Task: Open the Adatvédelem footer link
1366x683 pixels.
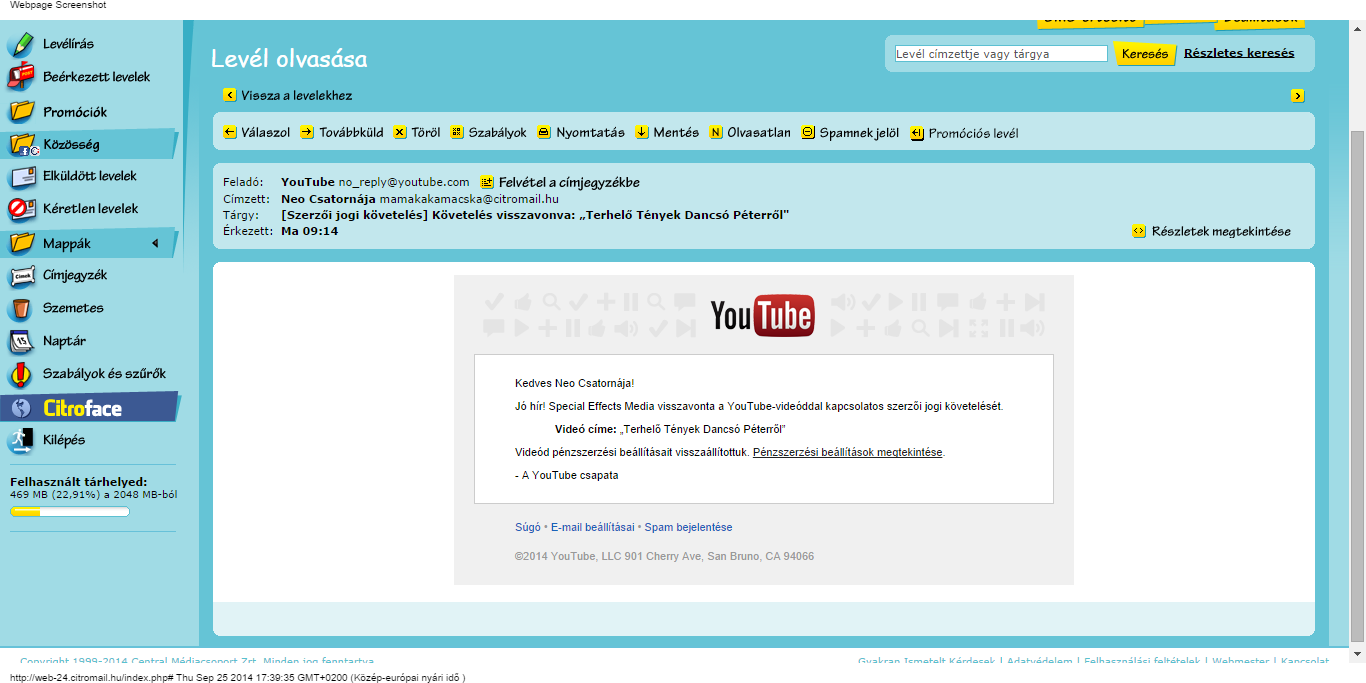Action: point(1039,661)
